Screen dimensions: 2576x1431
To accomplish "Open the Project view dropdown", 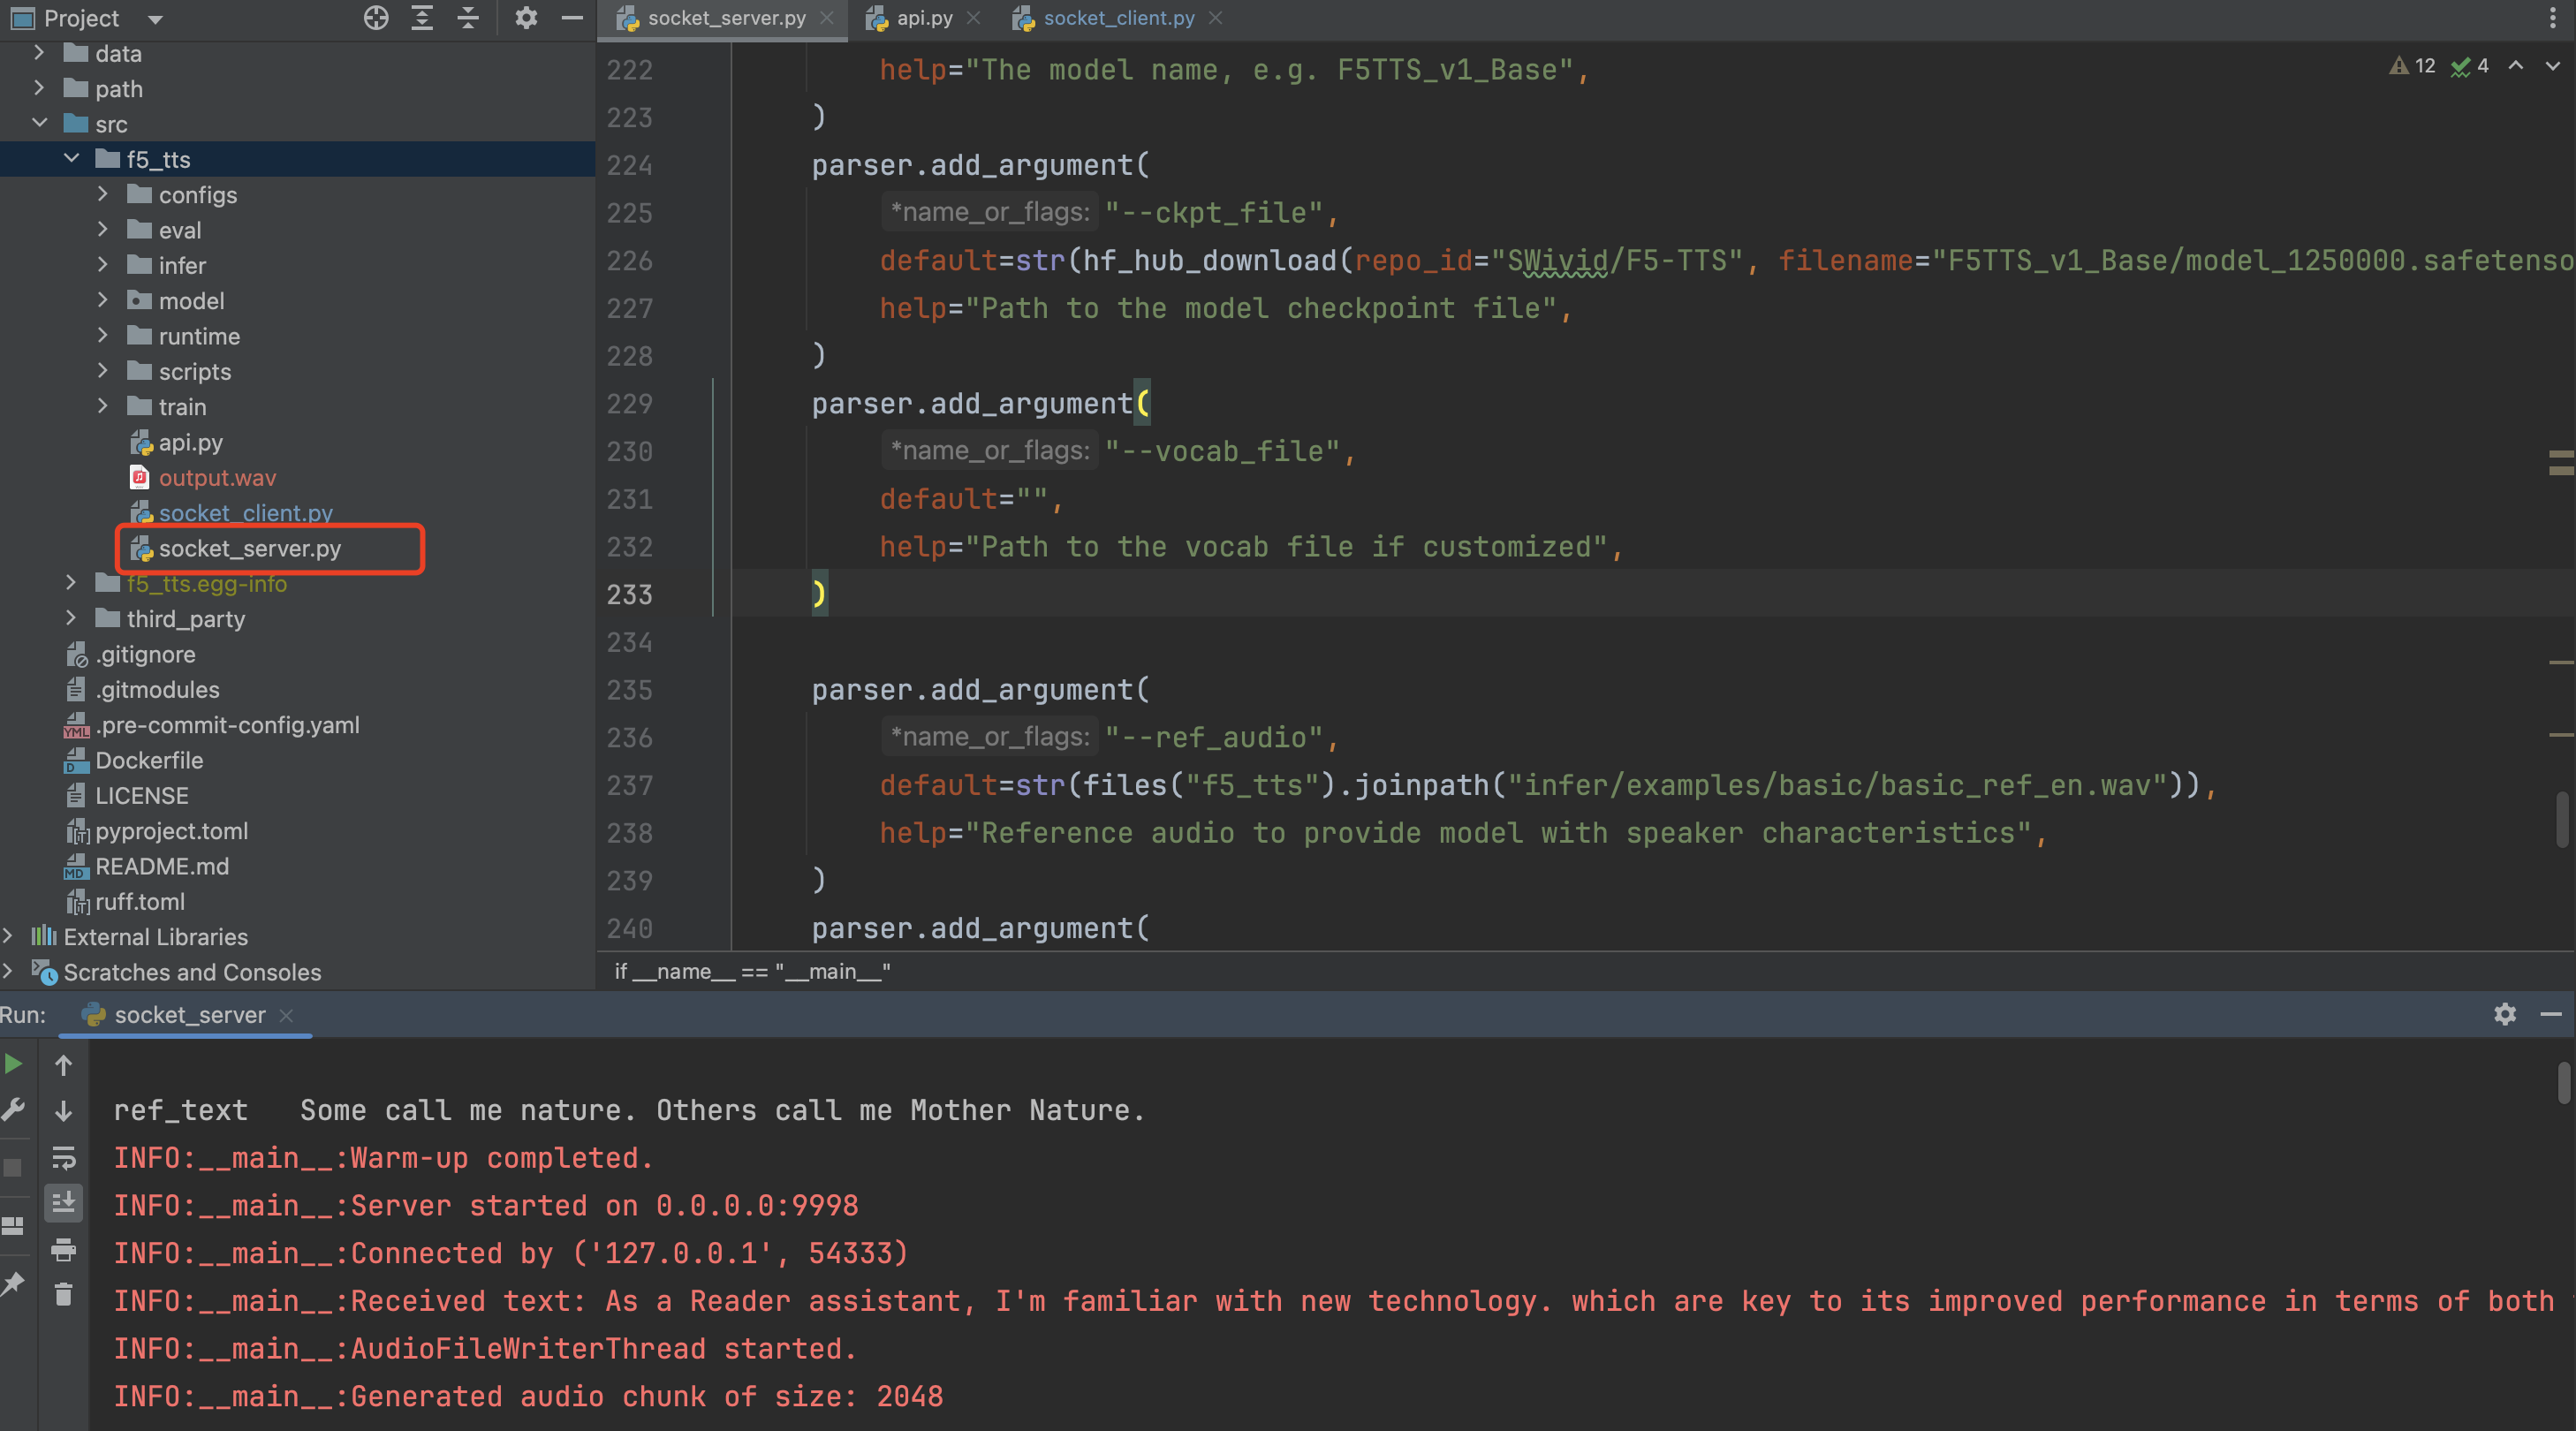I will click(155, 18).
